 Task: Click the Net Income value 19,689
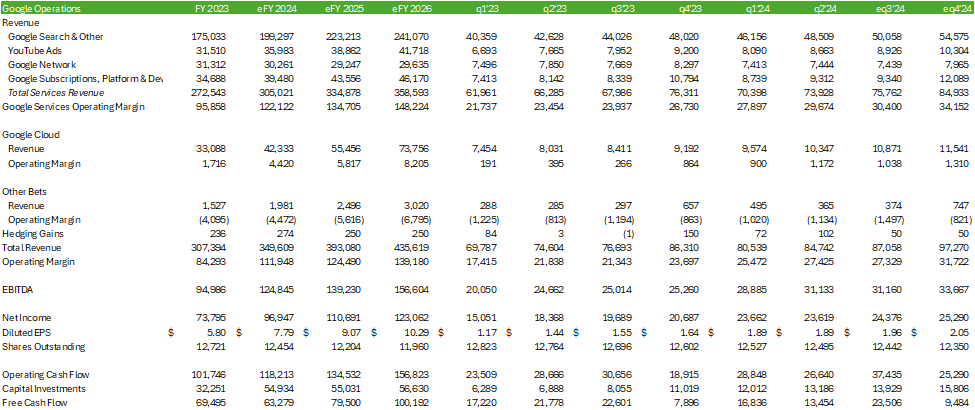click(618, 318)
